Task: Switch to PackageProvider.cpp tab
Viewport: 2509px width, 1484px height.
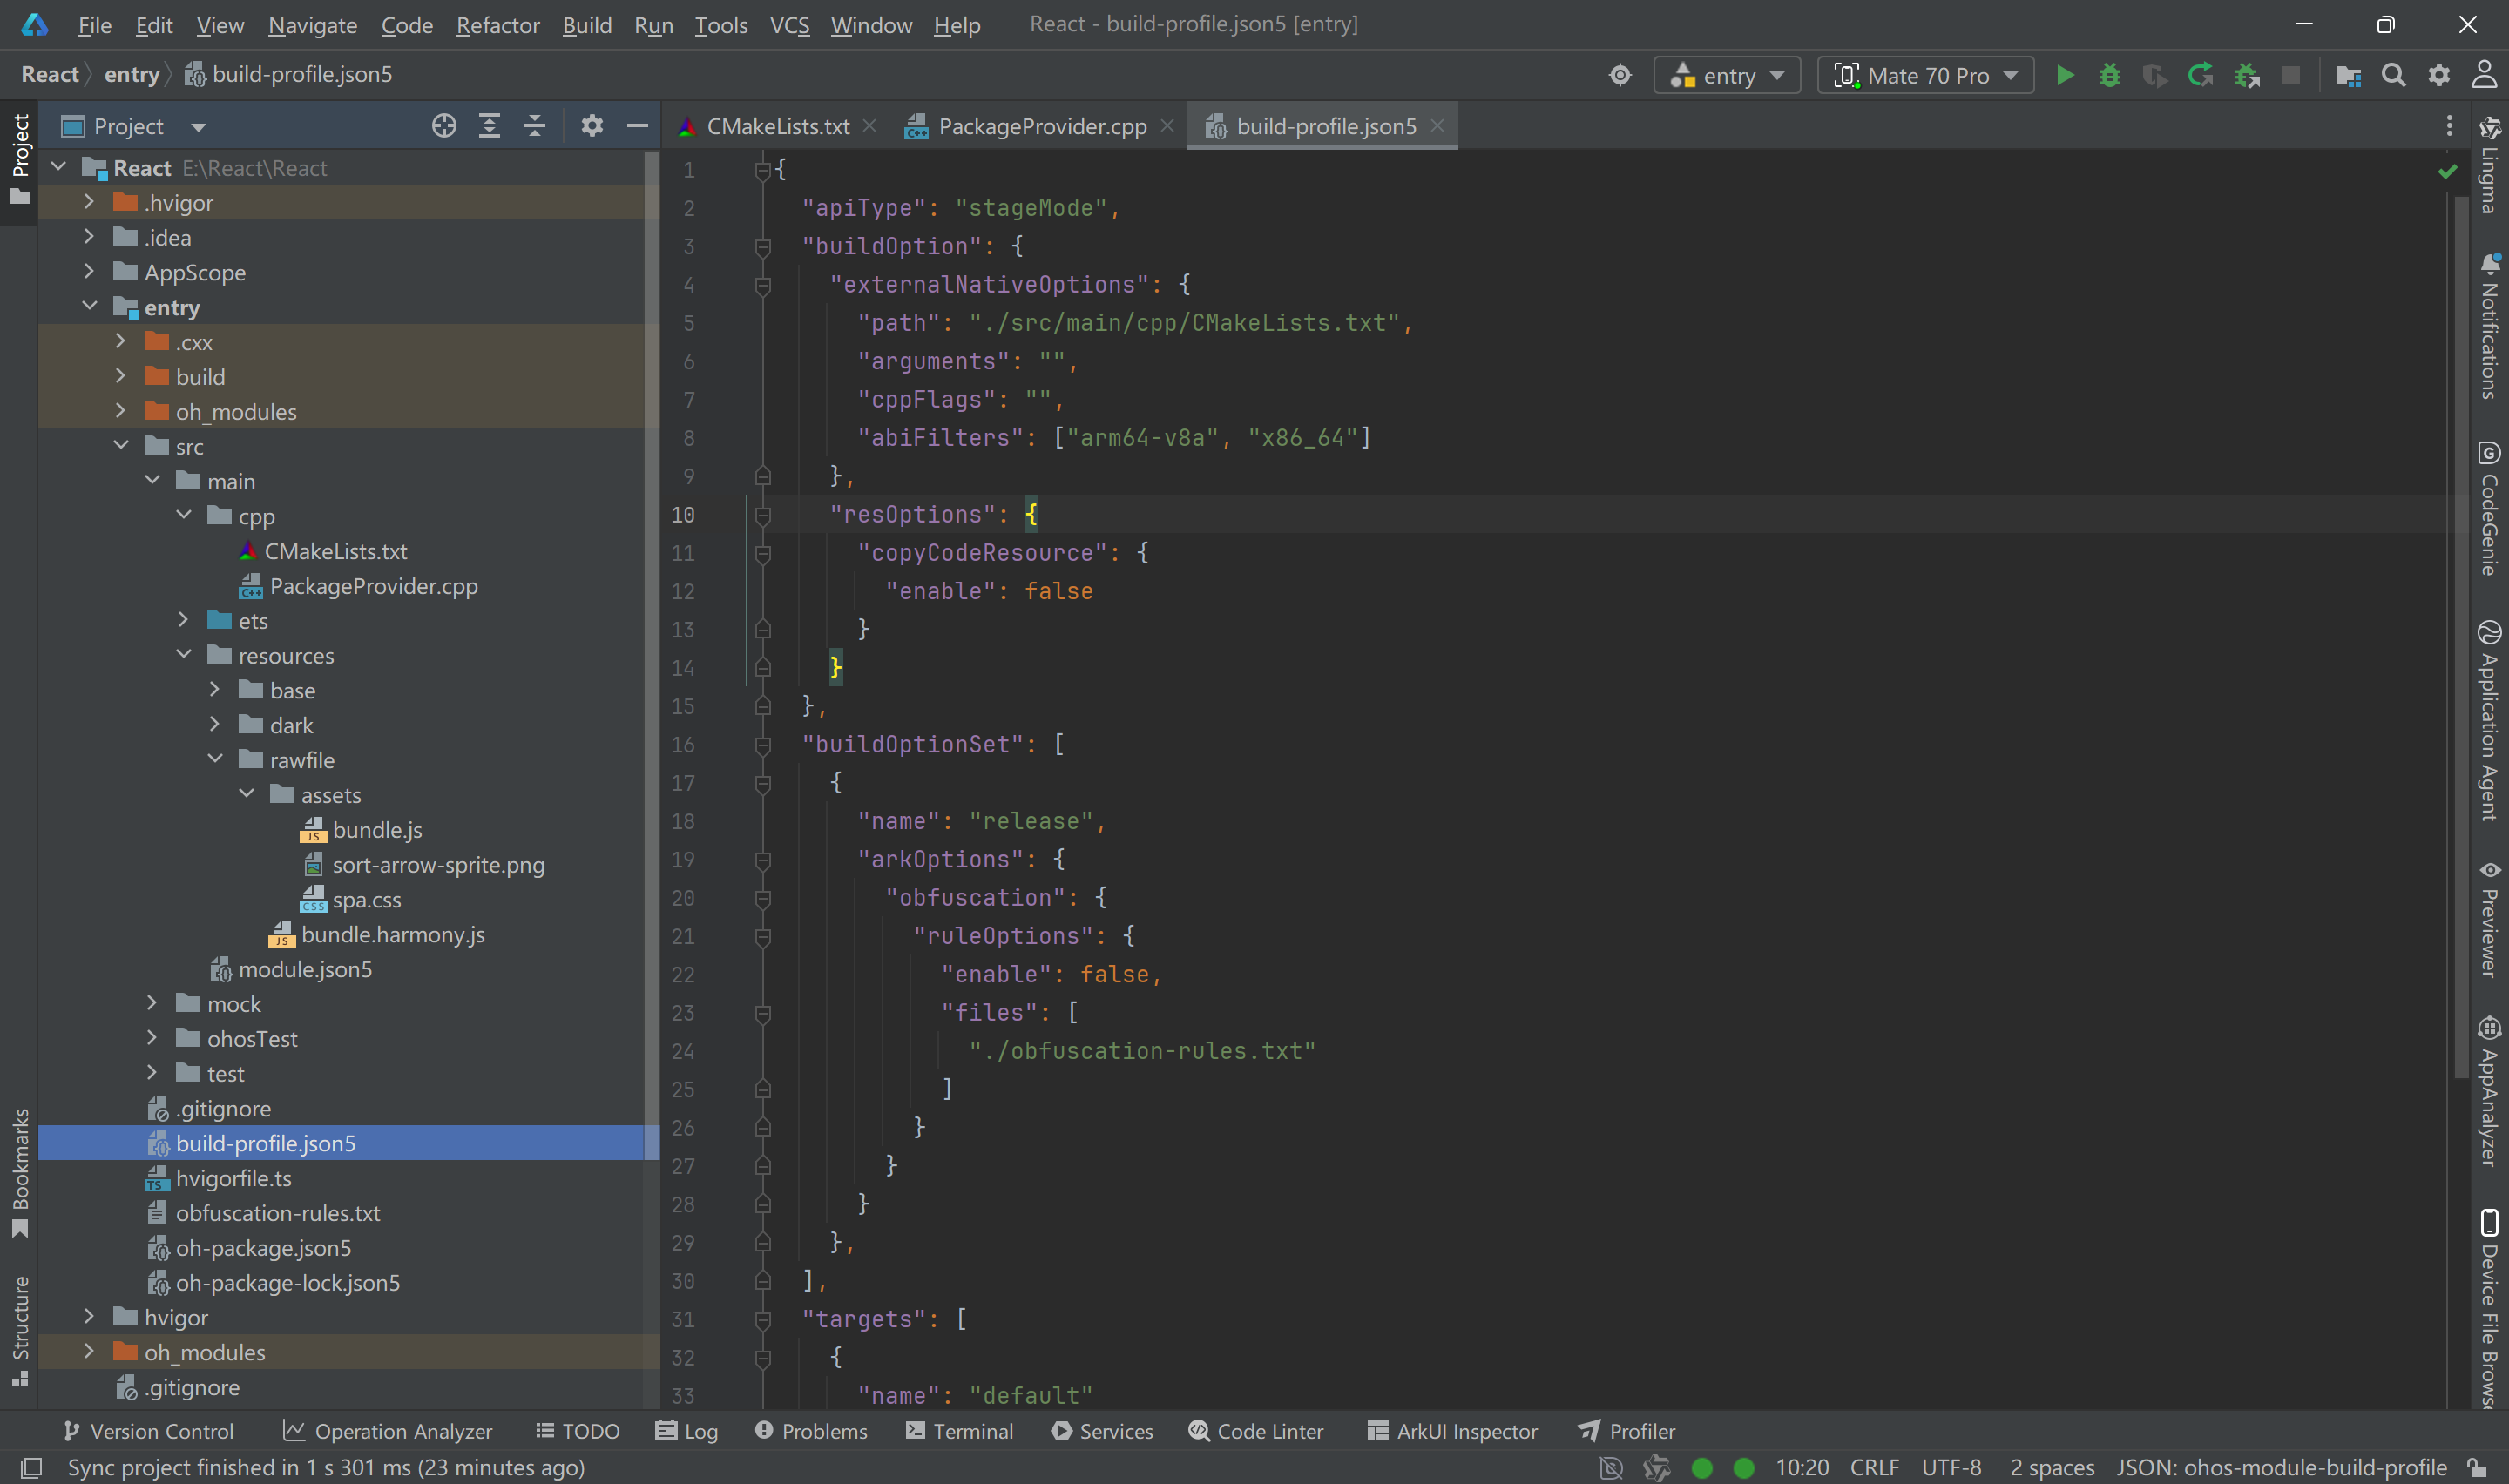Action: click(x=1041, y=126)
